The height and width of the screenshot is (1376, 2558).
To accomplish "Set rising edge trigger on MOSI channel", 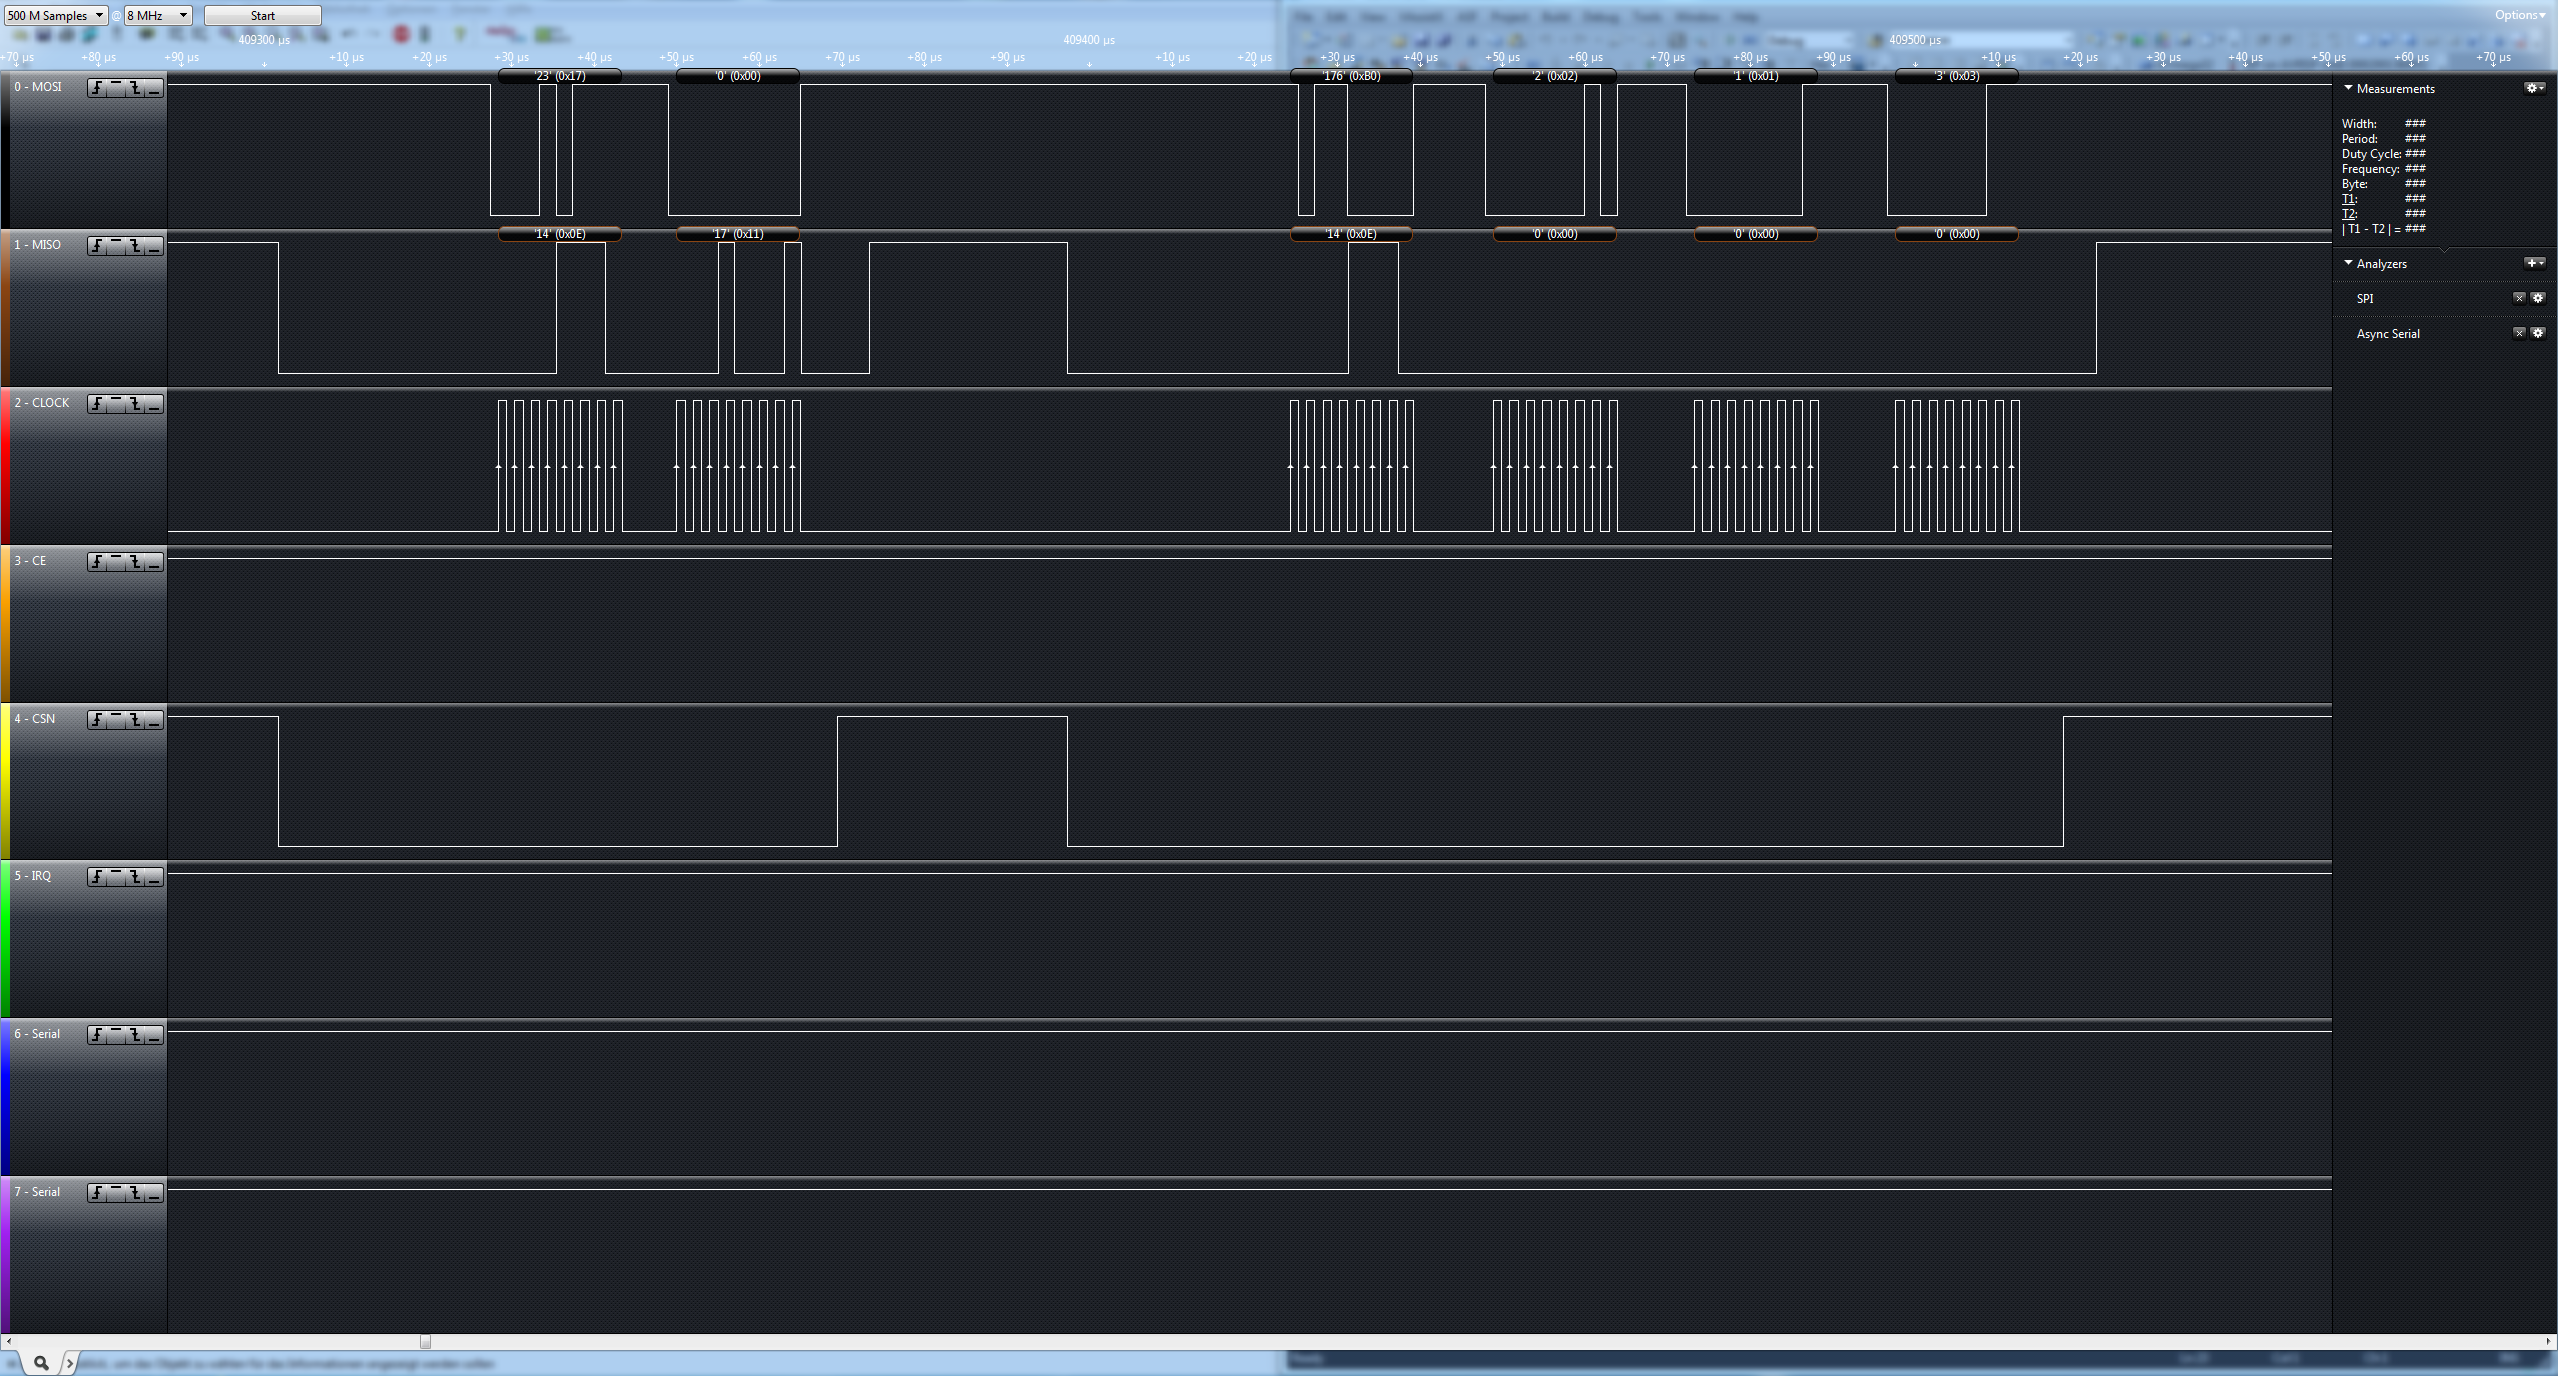I will coord(97,89).
